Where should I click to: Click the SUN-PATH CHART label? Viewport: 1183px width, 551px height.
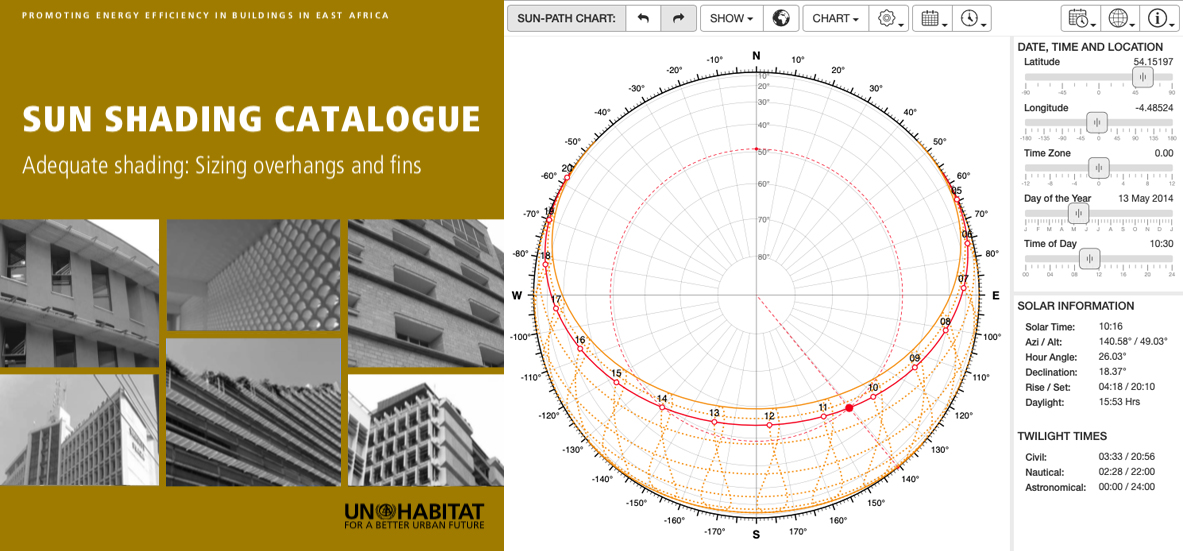[x=566, y=19]
